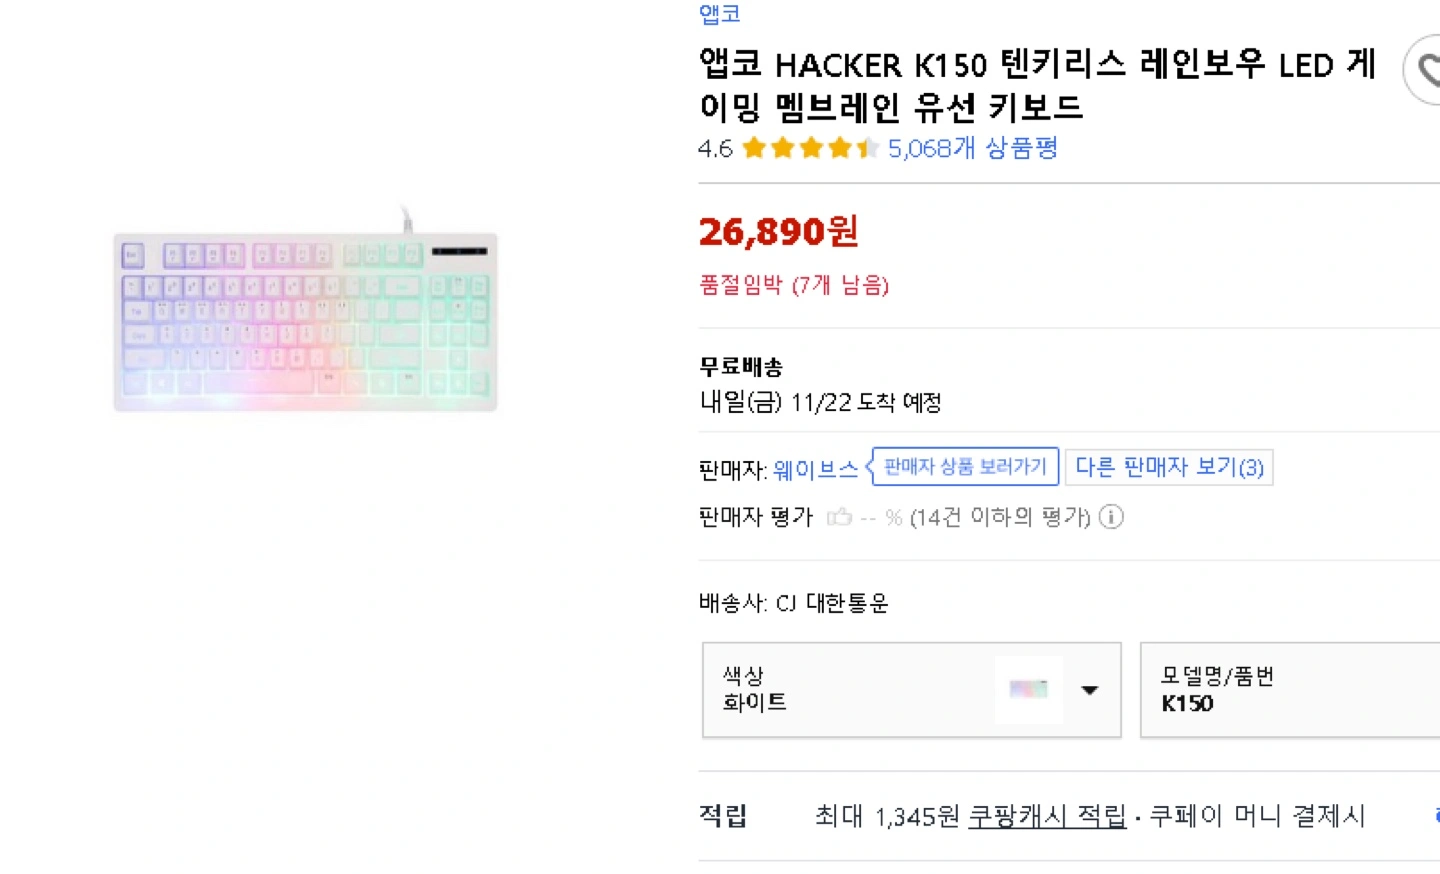
Task: Expand the 색상 dropdown arrow
Action: [x=1090, y=690]
